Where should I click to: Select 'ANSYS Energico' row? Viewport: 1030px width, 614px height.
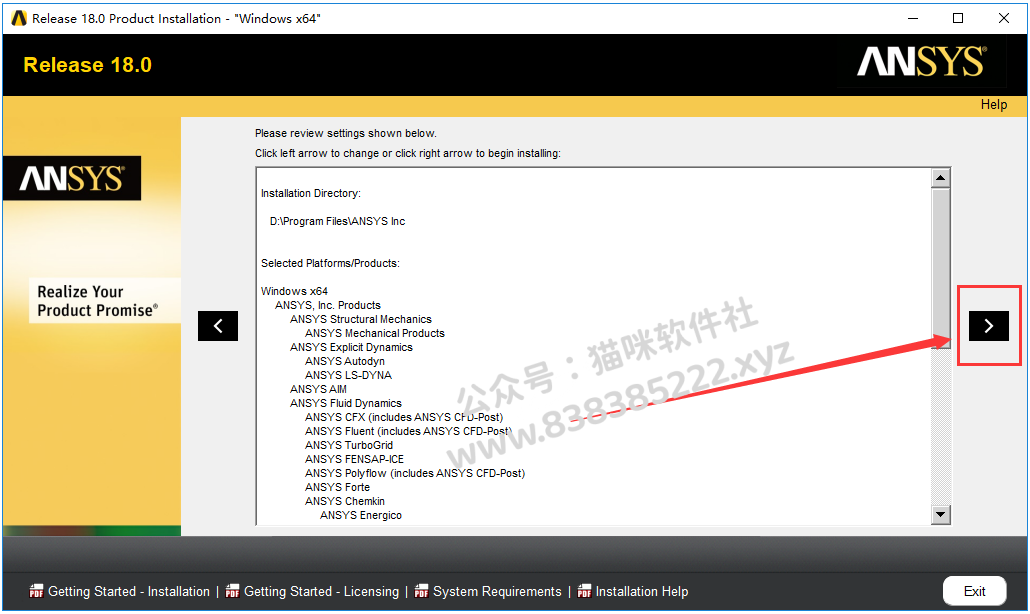(x=361, y=515)
